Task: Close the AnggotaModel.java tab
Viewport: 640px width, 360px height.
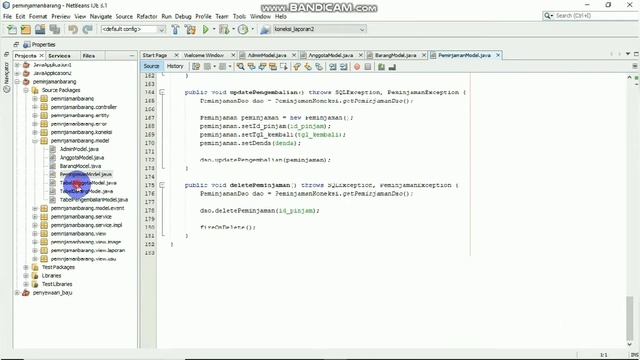Action: pos(360,55)
